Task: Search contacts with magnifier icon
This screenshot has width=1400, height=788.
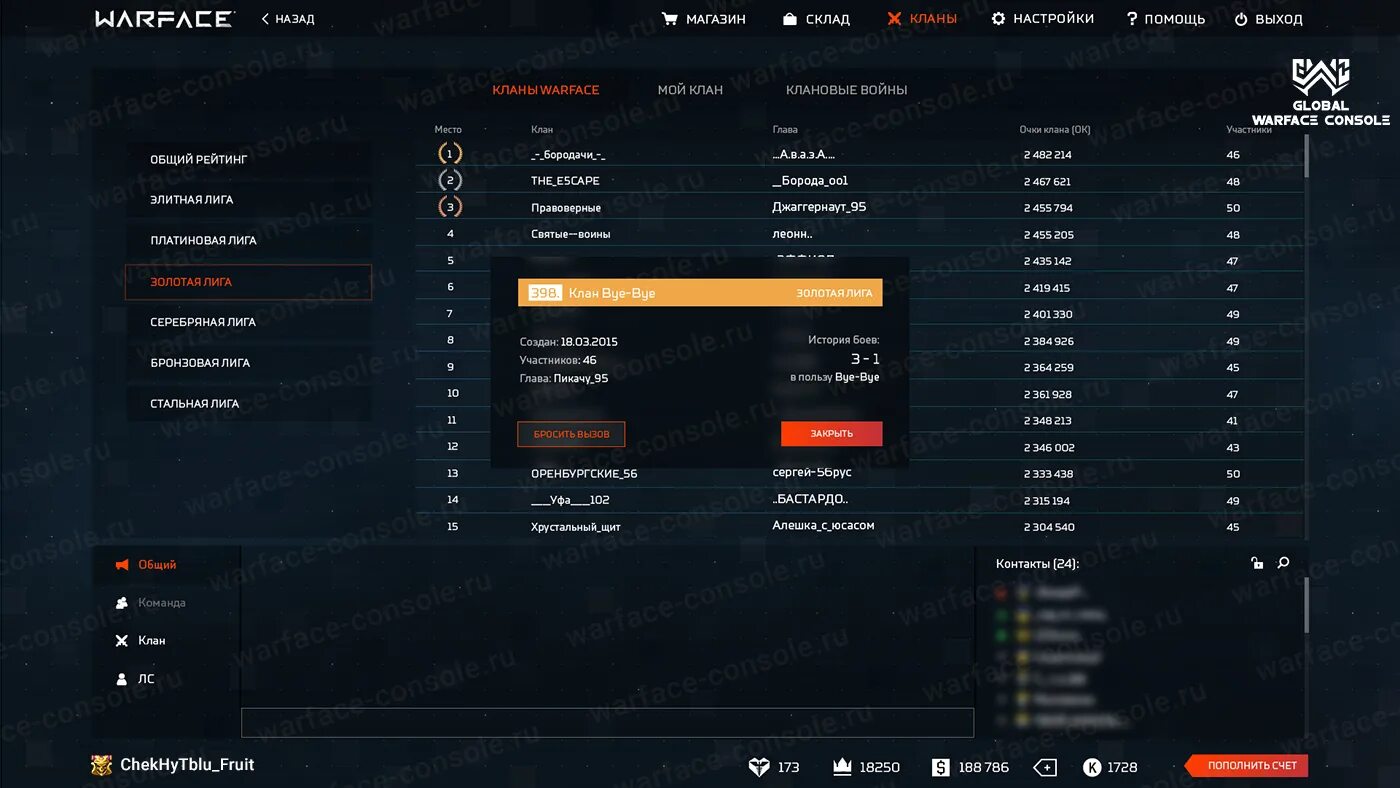Action: point(1284,563)
